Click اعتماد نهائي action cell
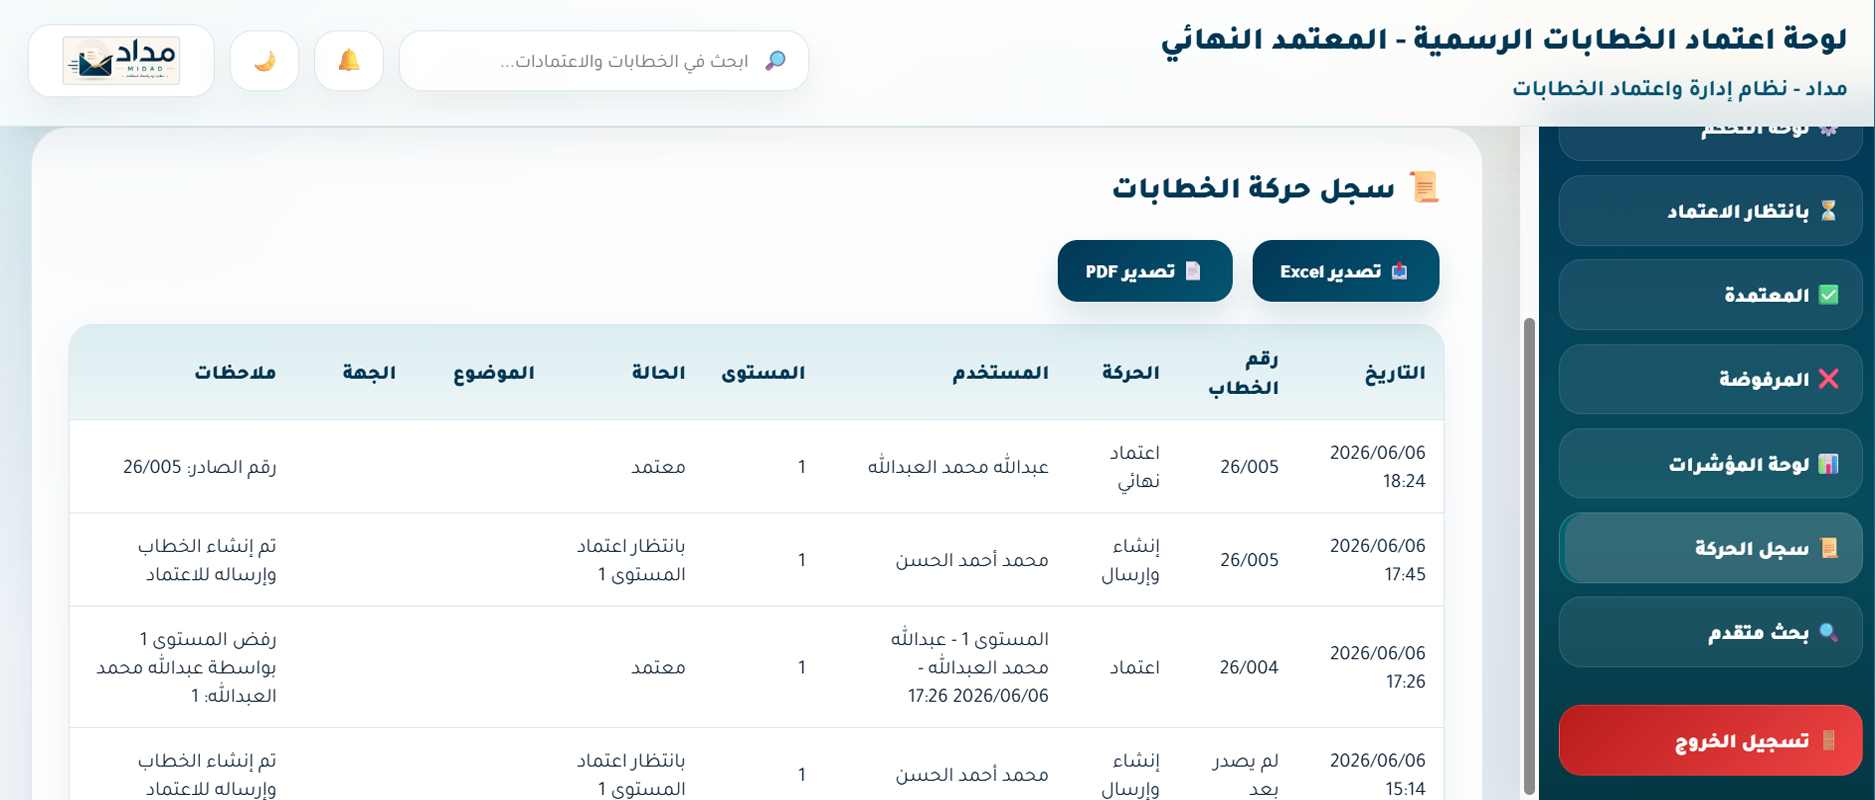This screenshot has width=1875, height=800. point(1134,467)
